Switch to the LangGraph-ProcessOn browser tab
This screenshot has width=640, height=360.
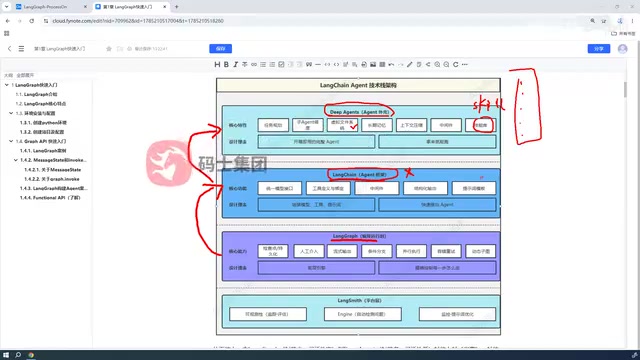tap(51, 7)
